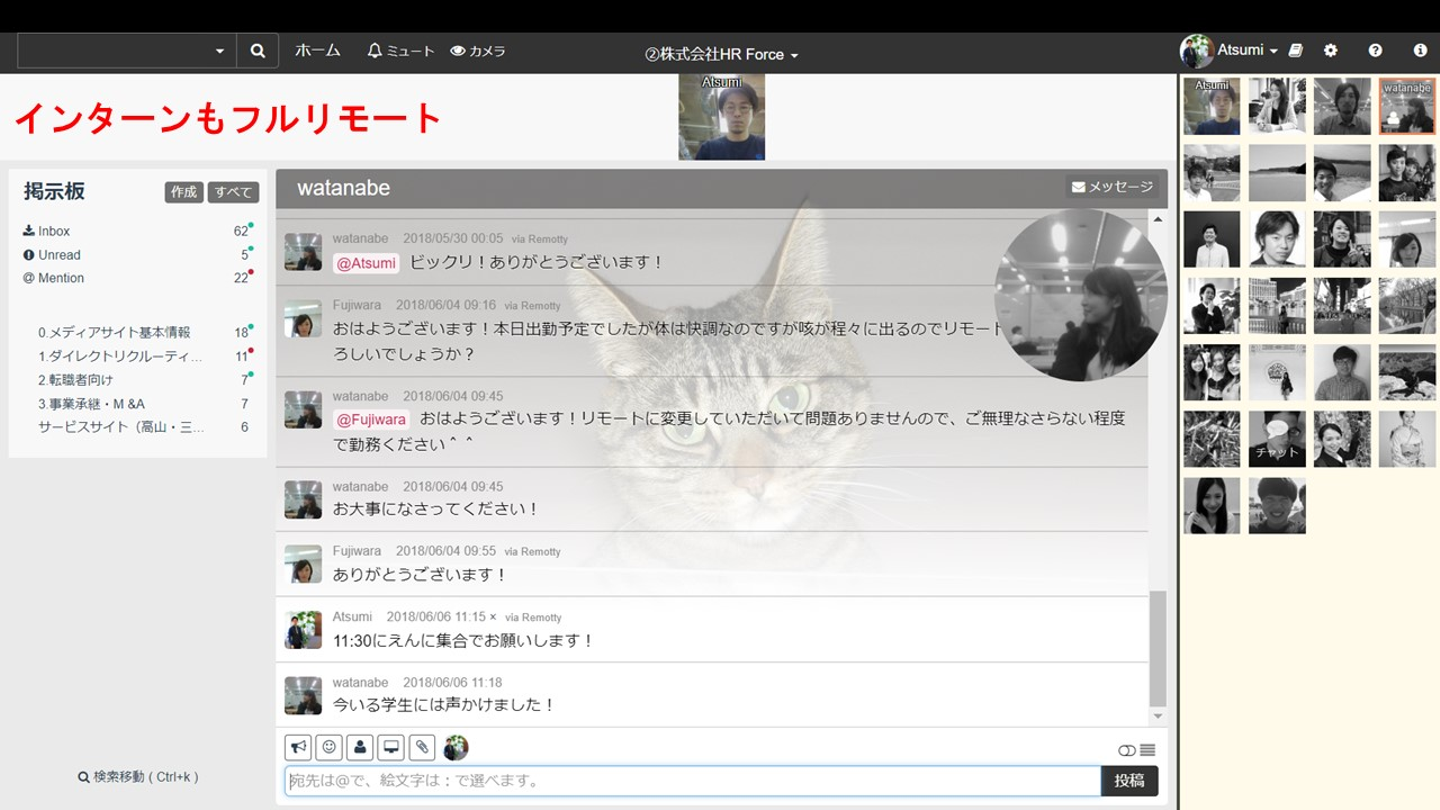Click the × delete mark on Atsumi's 11:15 message
This screenshot has width=1440, height=810.
click(493, 617)
